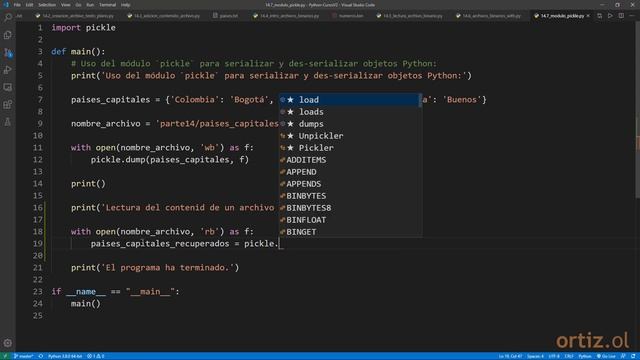Select the 'dumps' autocomplete suggestion

click(x=350, y=124)
